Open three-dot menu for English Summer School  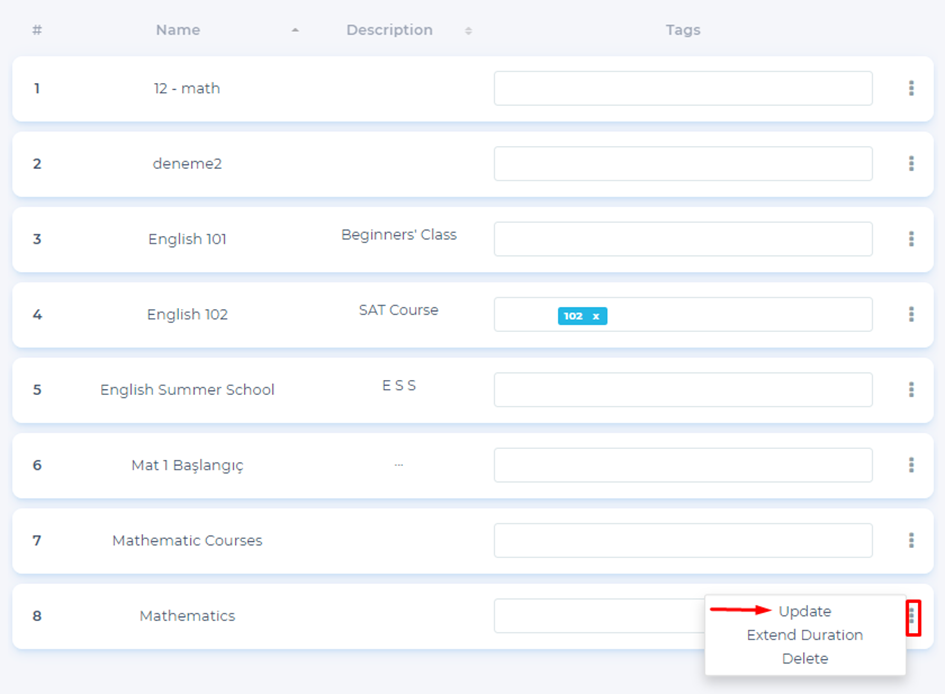[x=911, y=389]
